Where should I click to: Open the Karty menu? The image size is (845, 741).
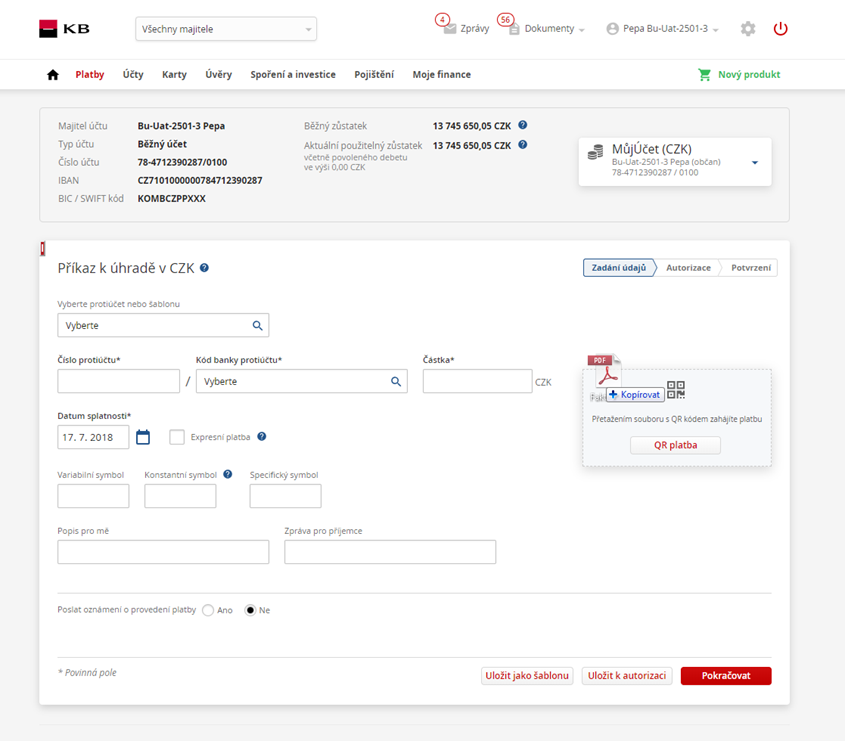175,74
